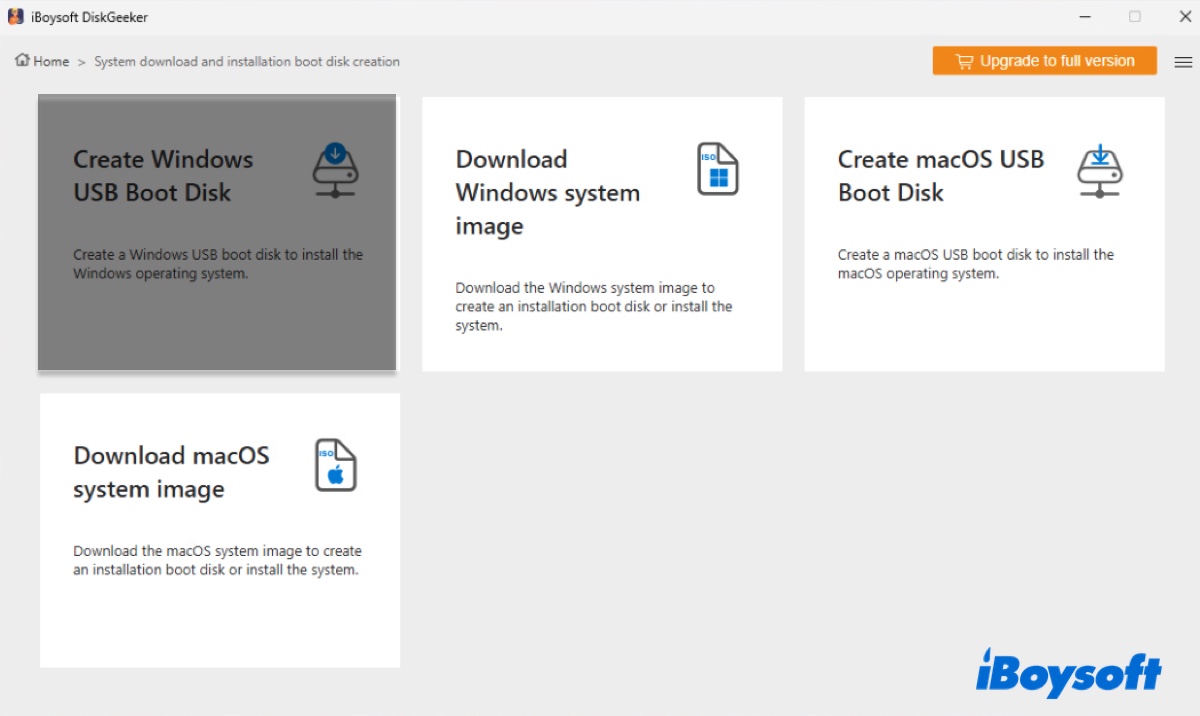Click the boot disk creation breadcrumb label
1200x716 pixels.
click(x=246, y=61)
